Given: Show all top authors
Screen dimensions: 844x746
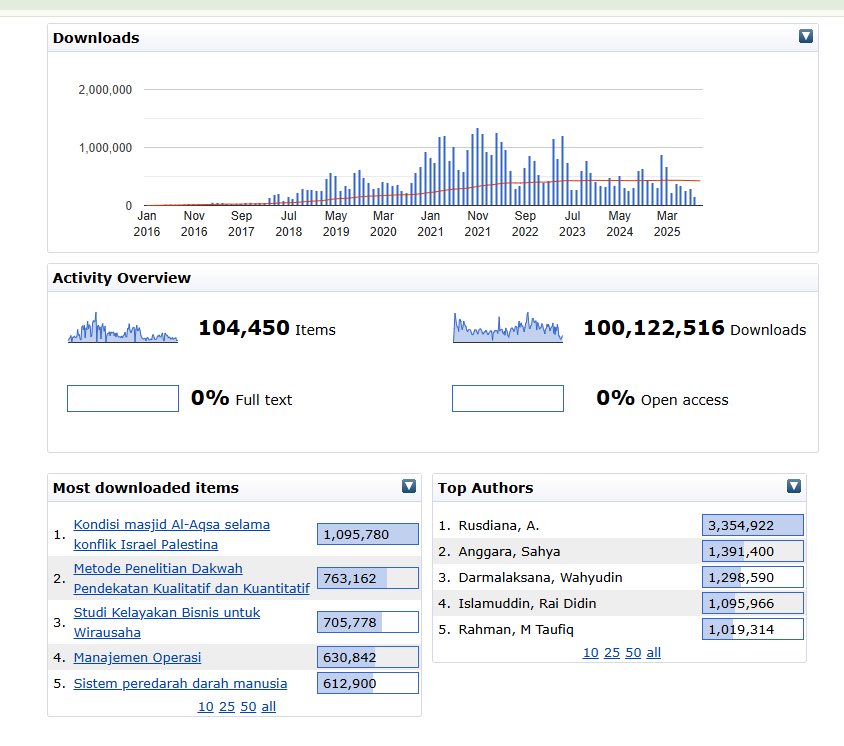Looking at the screenshot, I should click(653, 652).
